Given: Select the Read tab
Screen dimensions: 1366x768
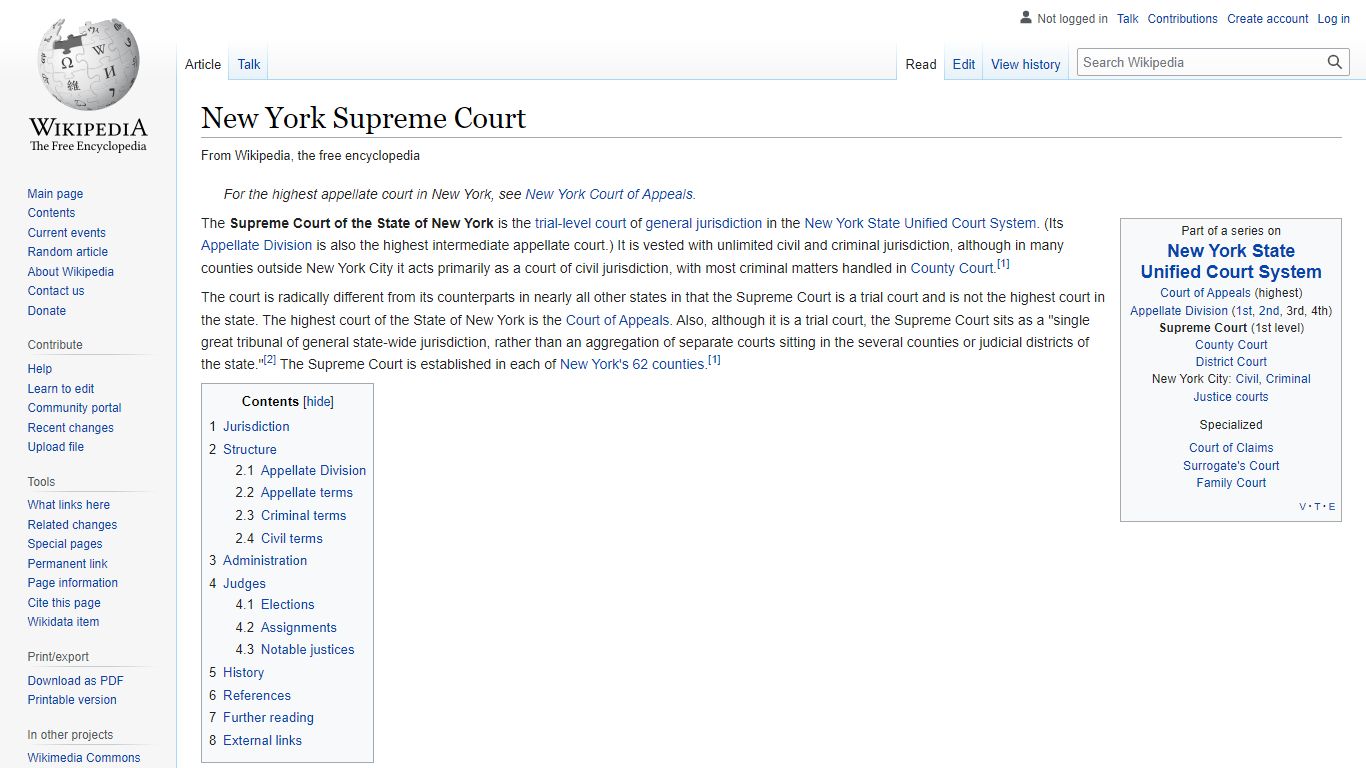Looking at the screenshot, I should point(921,64).
